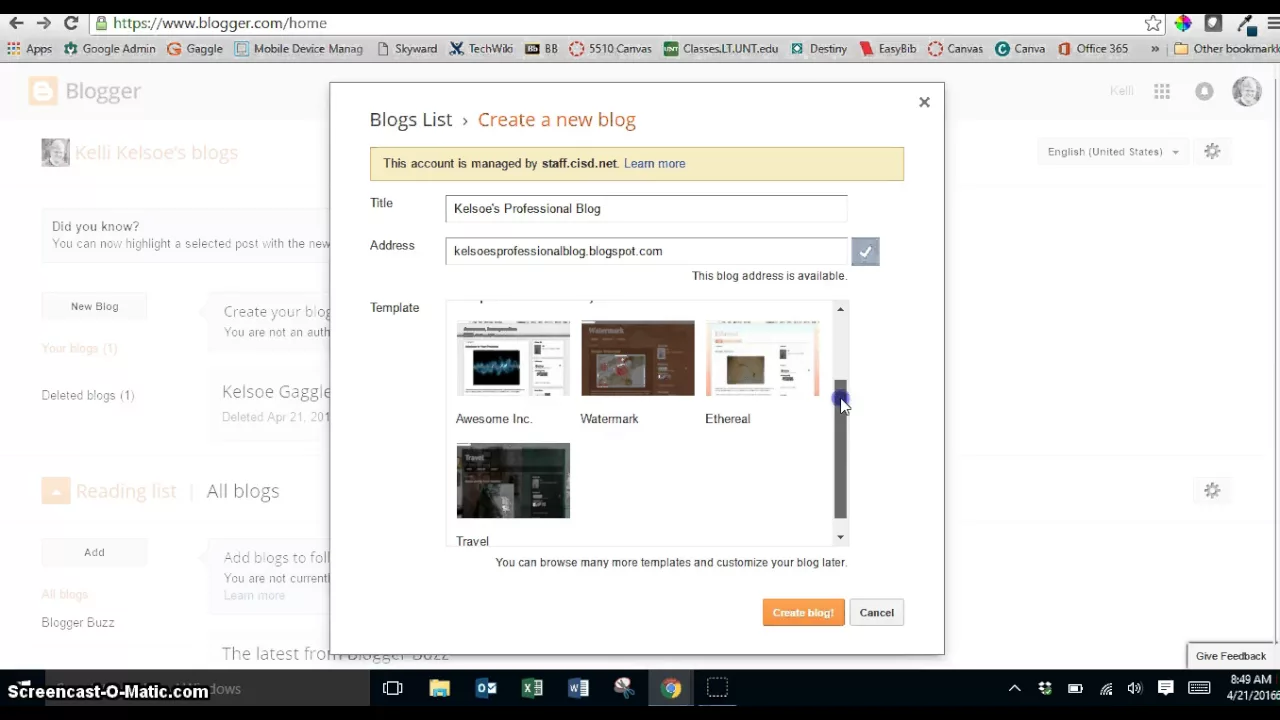Open the Apps bookmark shortcut

point(29,48)
